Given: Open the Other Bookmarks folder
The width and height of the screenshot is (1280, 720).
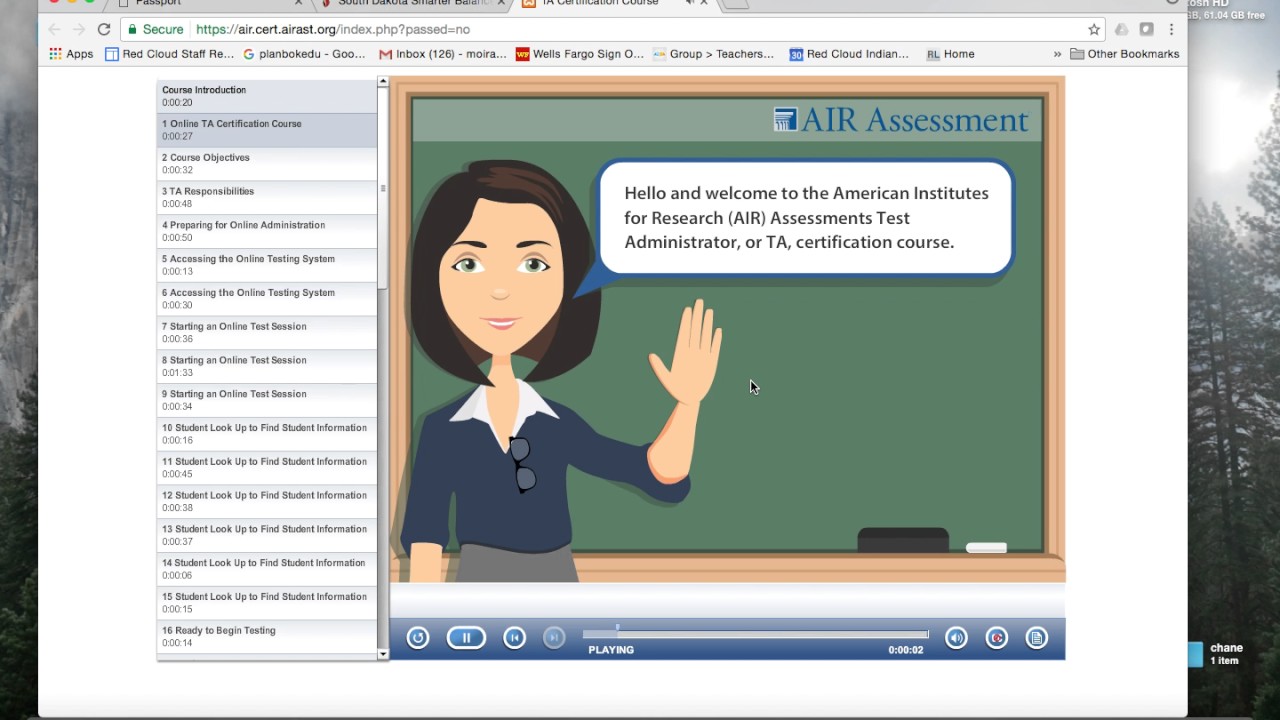Looking at the screenshot, I should [x=1124, y=54].
